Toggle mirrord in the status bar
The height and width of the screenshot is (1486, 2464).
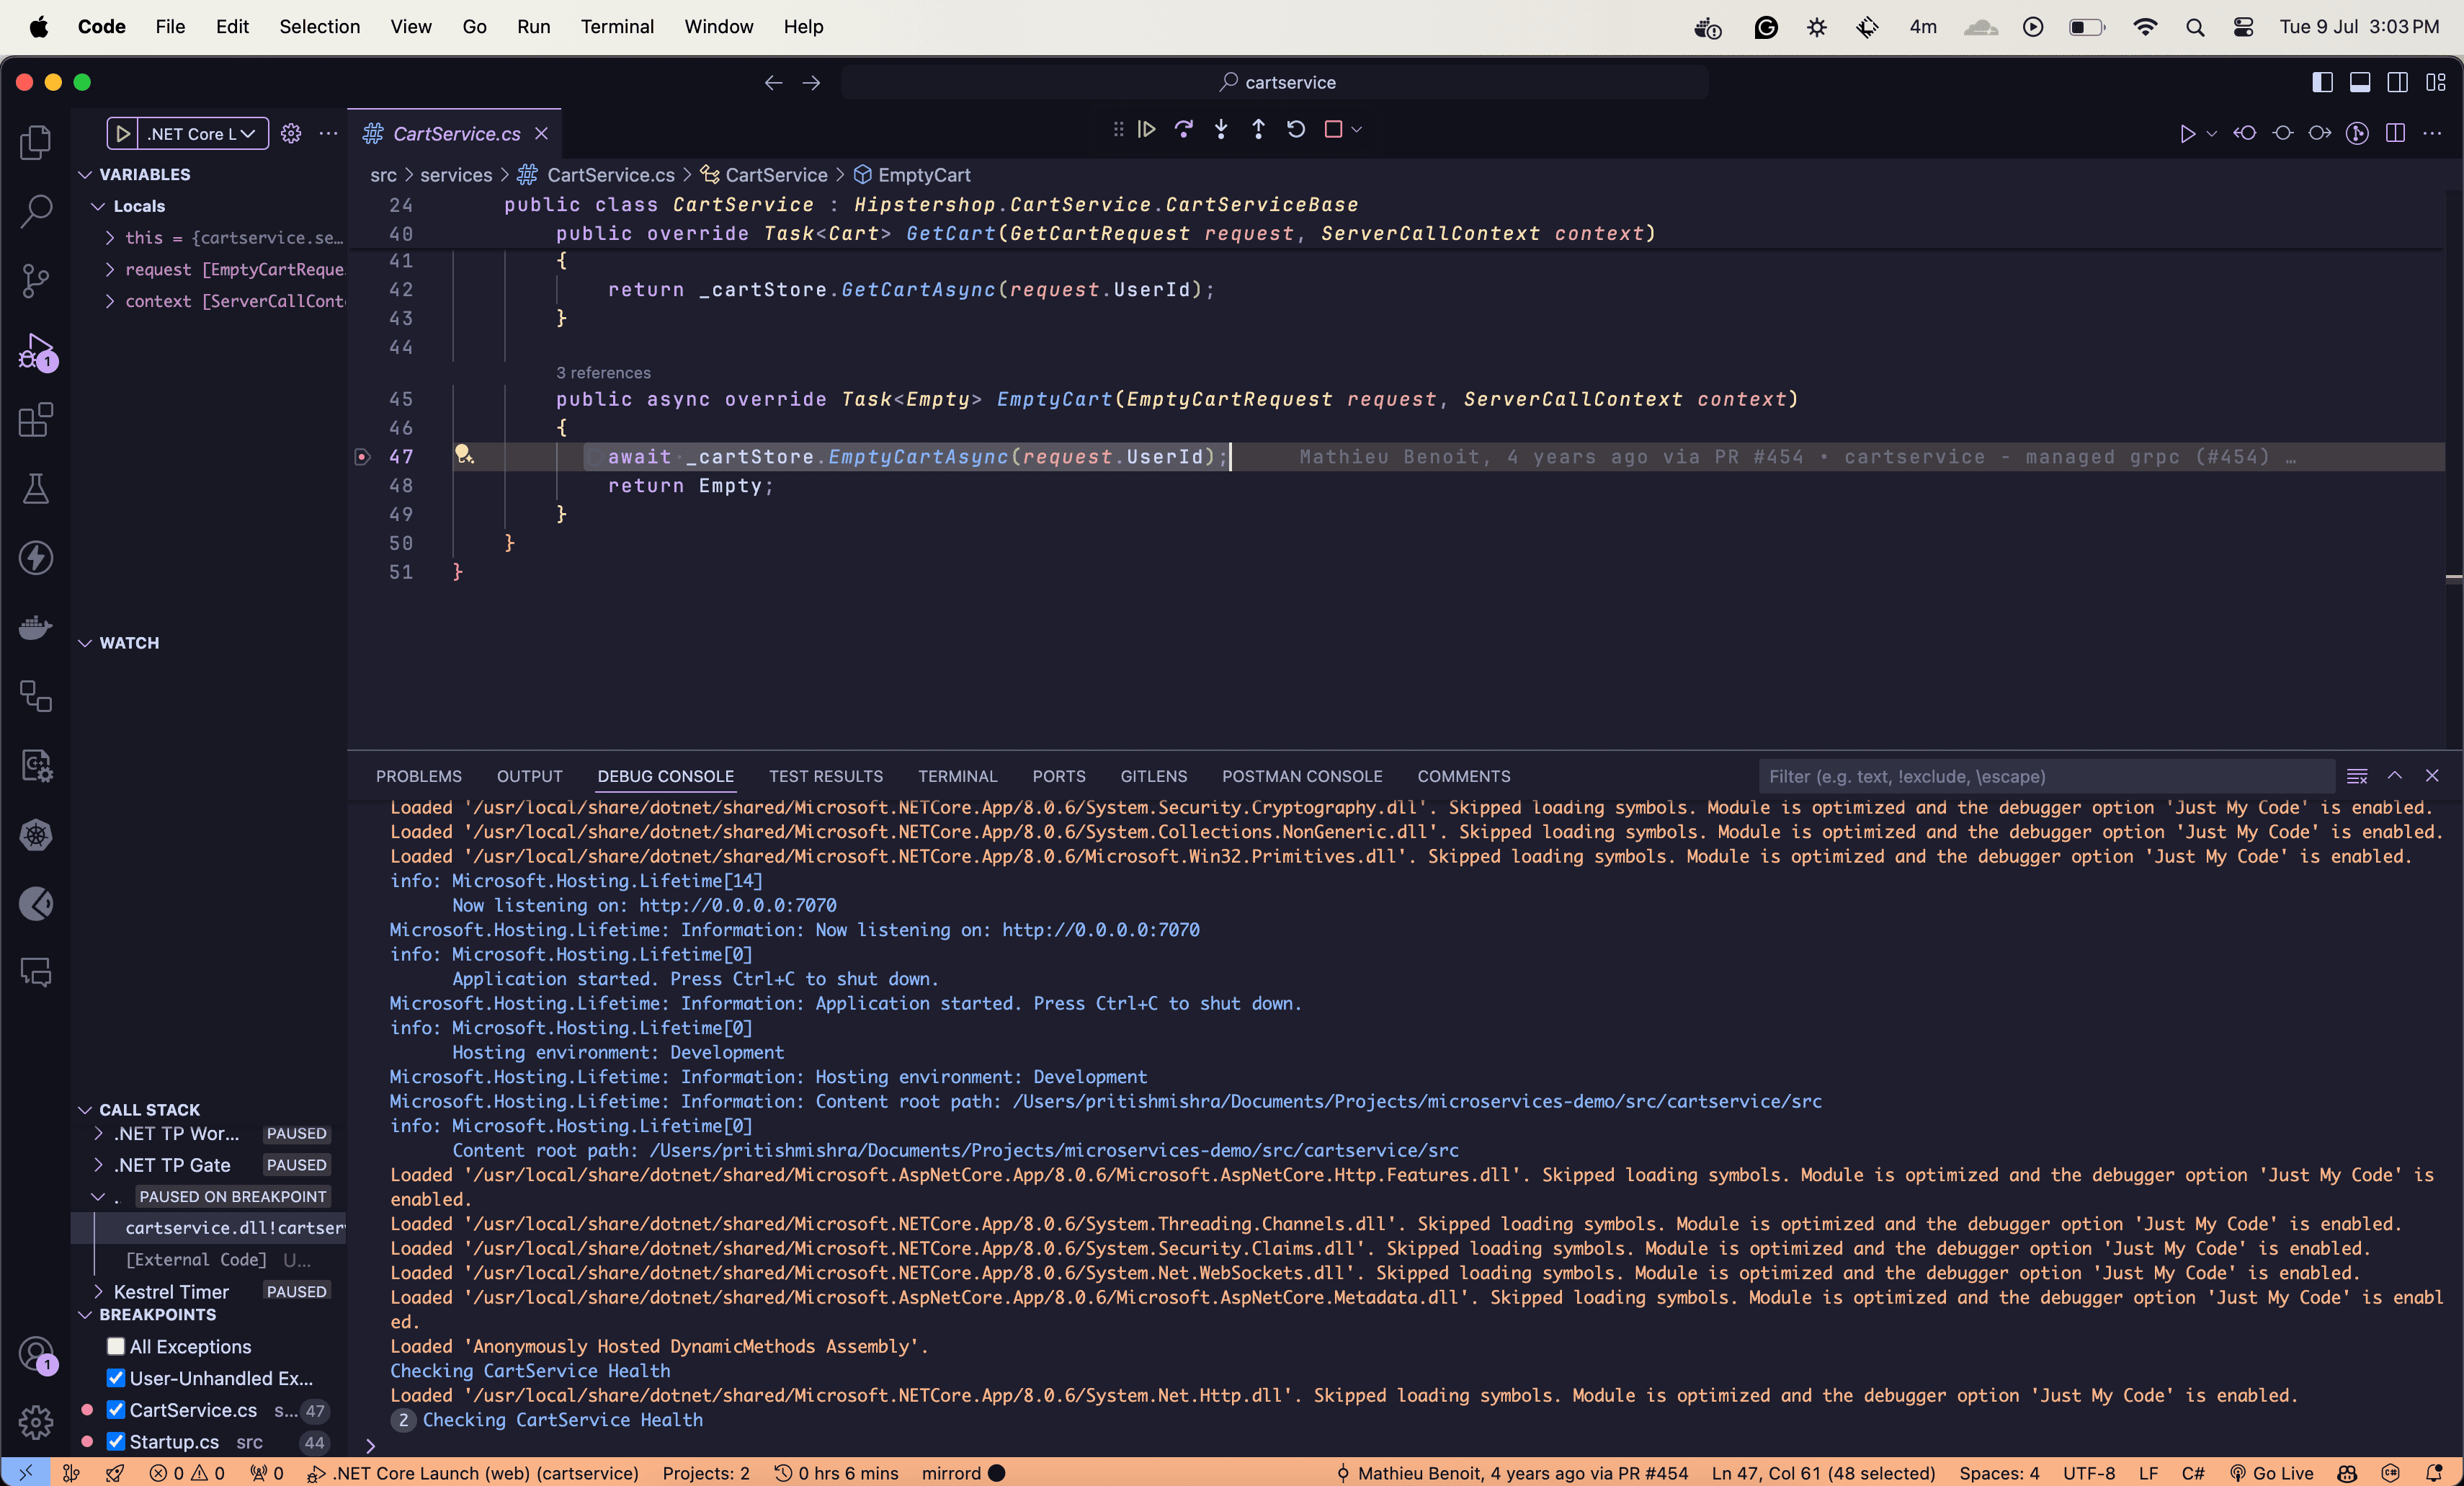(x=963, y=1473)
